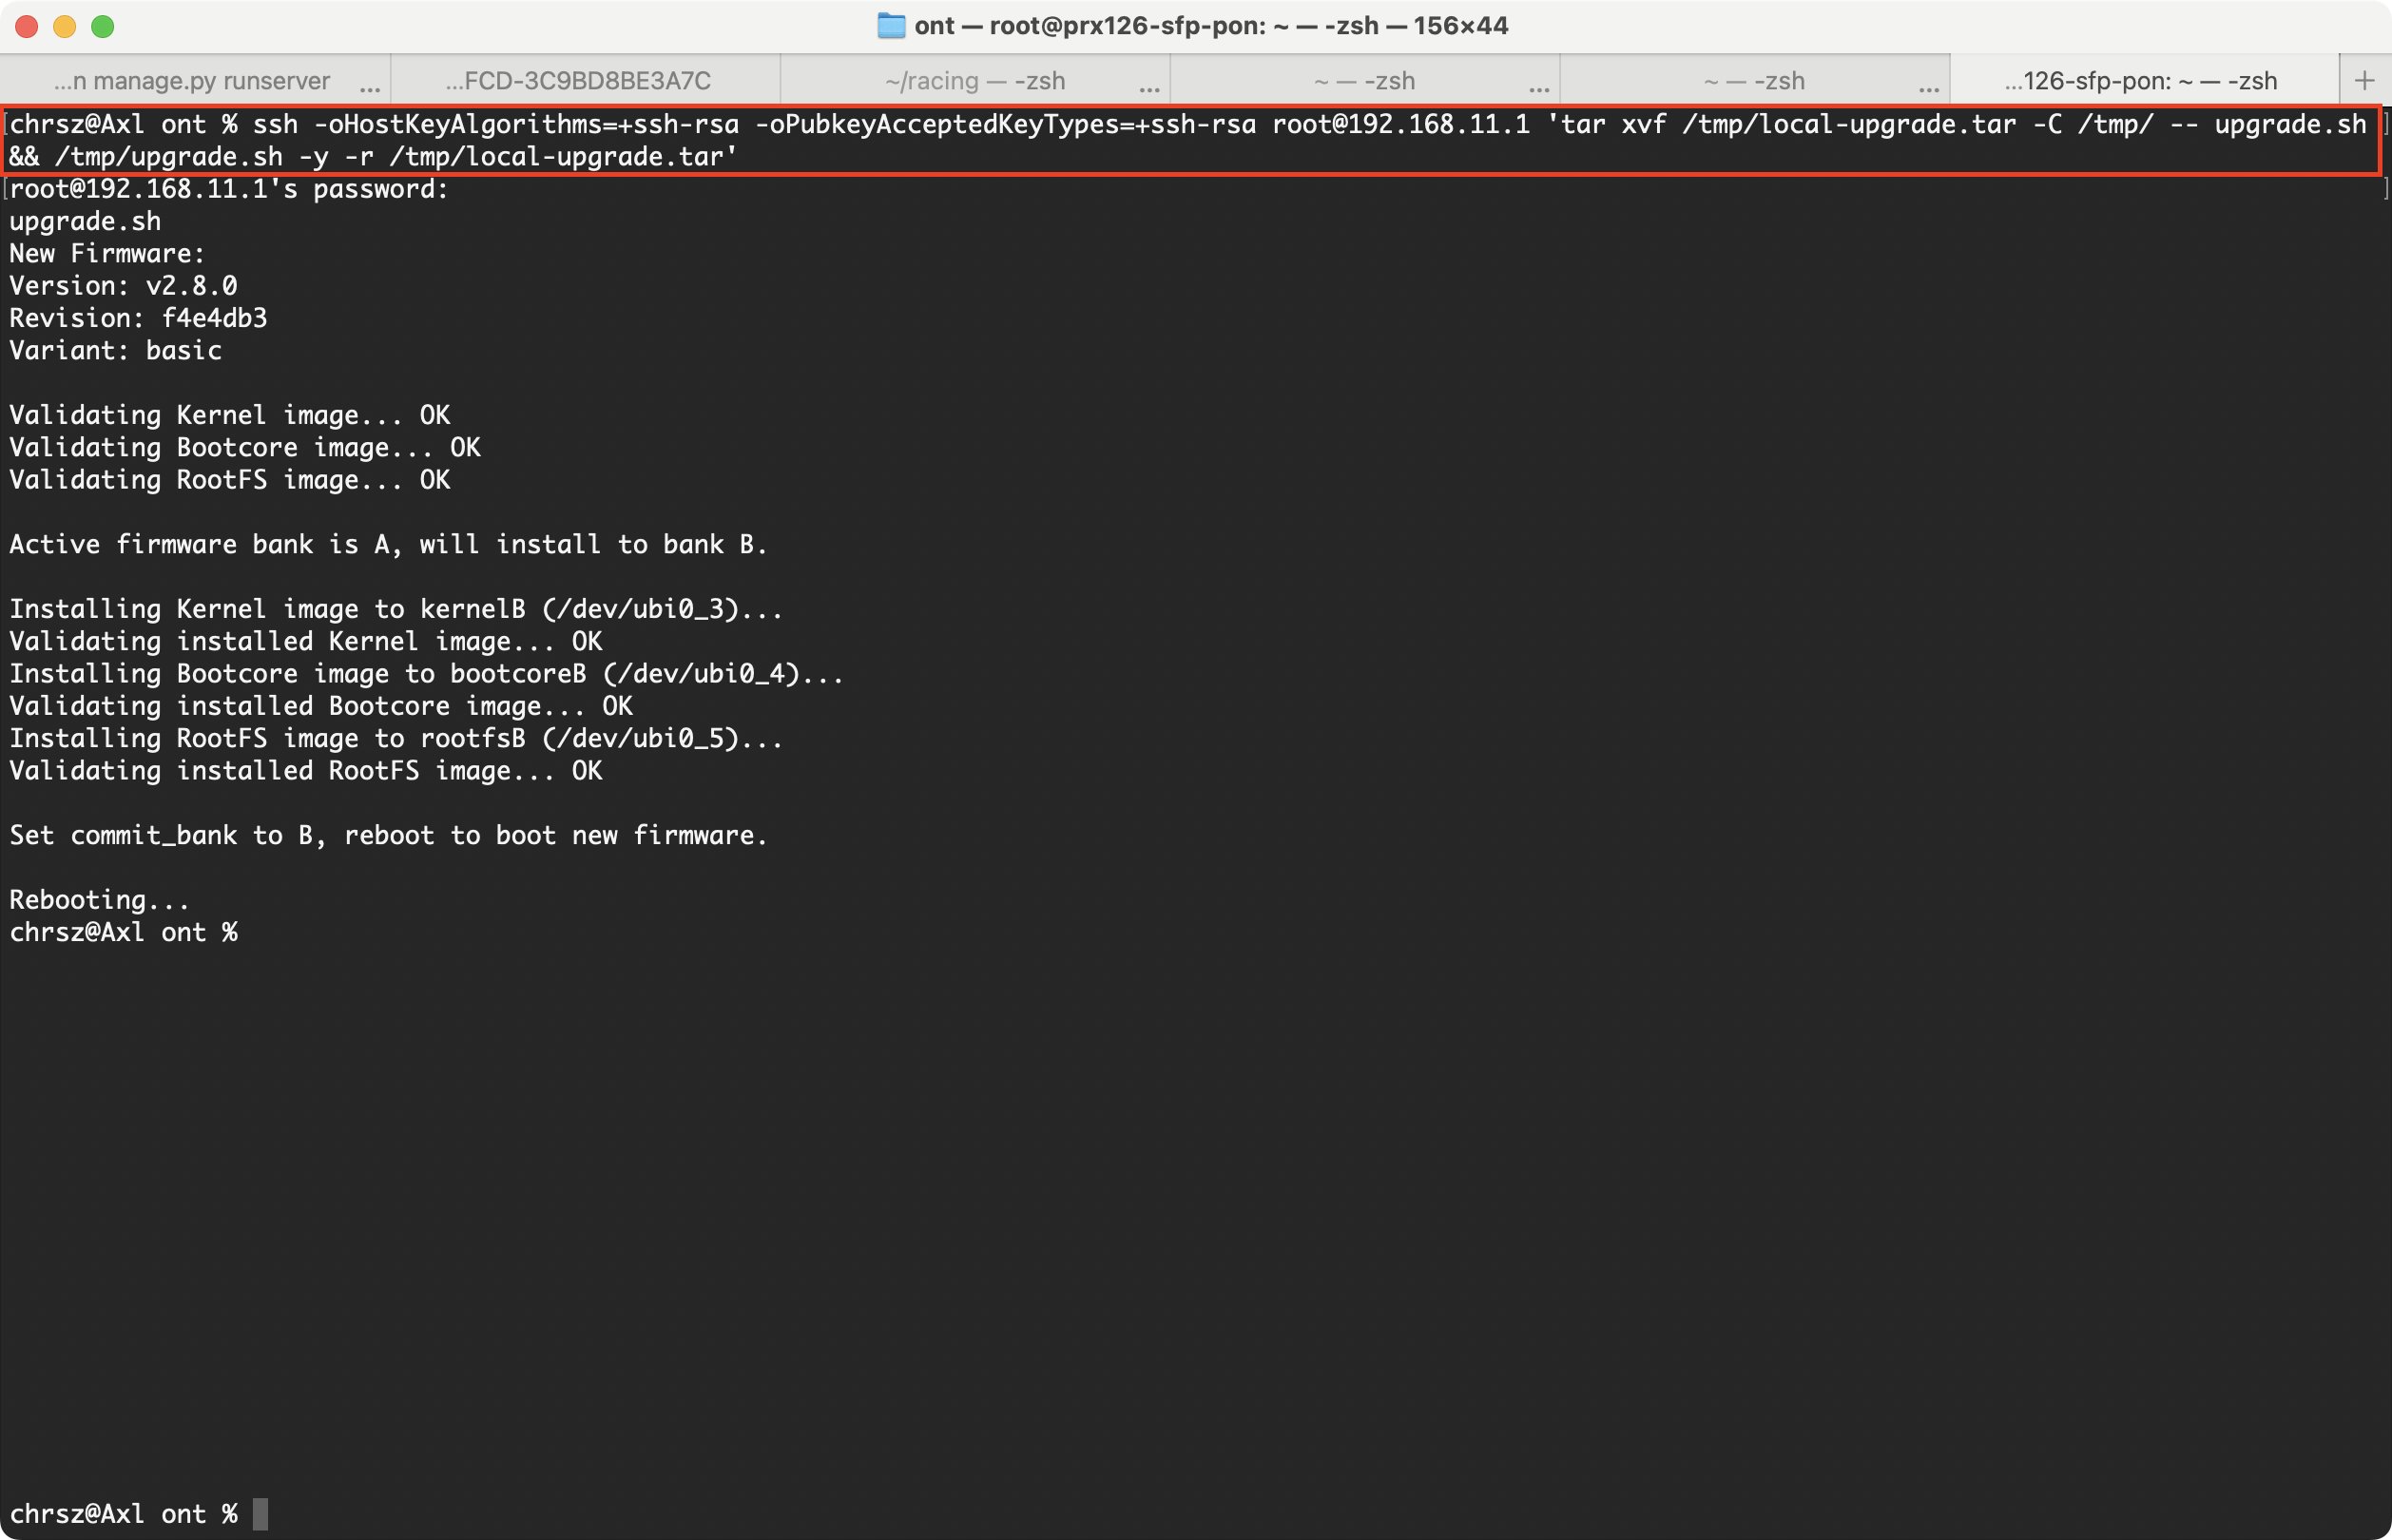Viewport: 2392px width, 1540px height.
Task: Click the cursor at bottom prompt
Action: click(x=260, y=1513)
